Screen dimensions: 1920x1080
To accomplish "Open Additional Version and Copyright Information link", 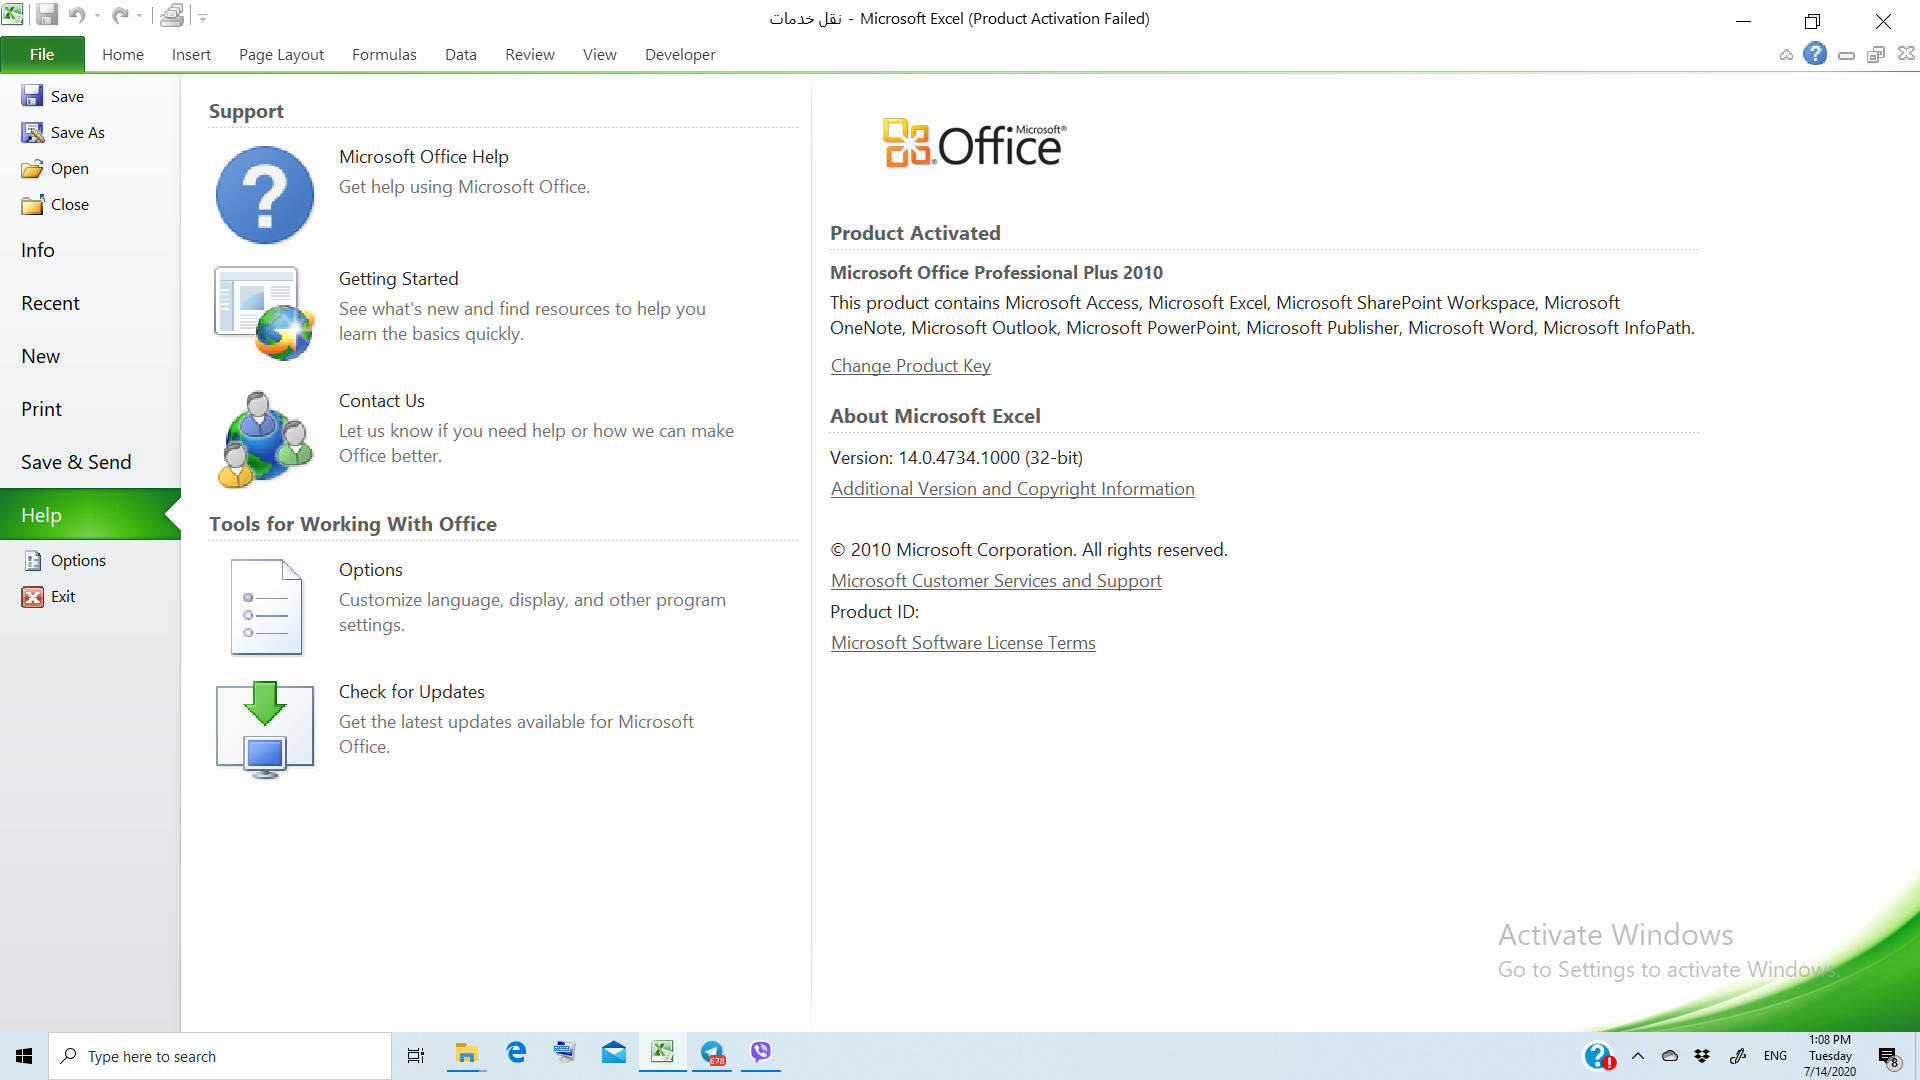I will (x=1013, y=488).
